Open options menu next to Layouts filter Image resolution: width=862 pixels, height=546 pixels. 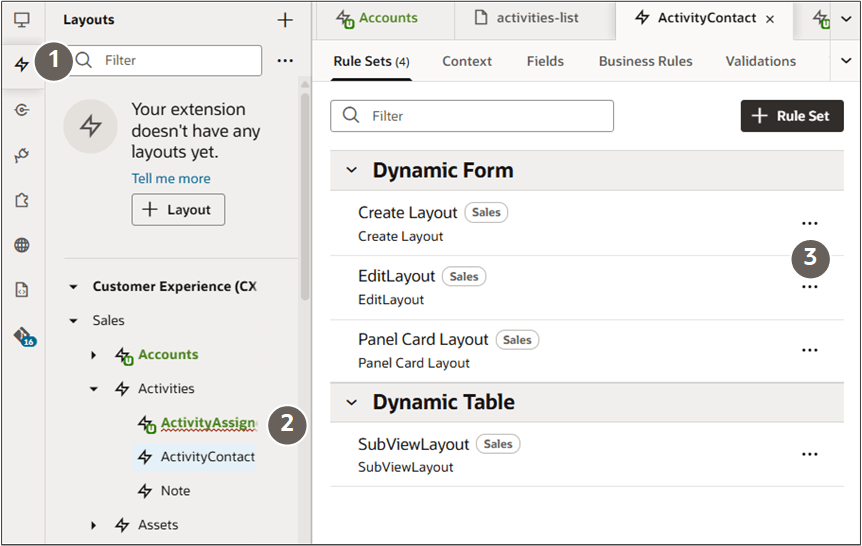(285, 61)
